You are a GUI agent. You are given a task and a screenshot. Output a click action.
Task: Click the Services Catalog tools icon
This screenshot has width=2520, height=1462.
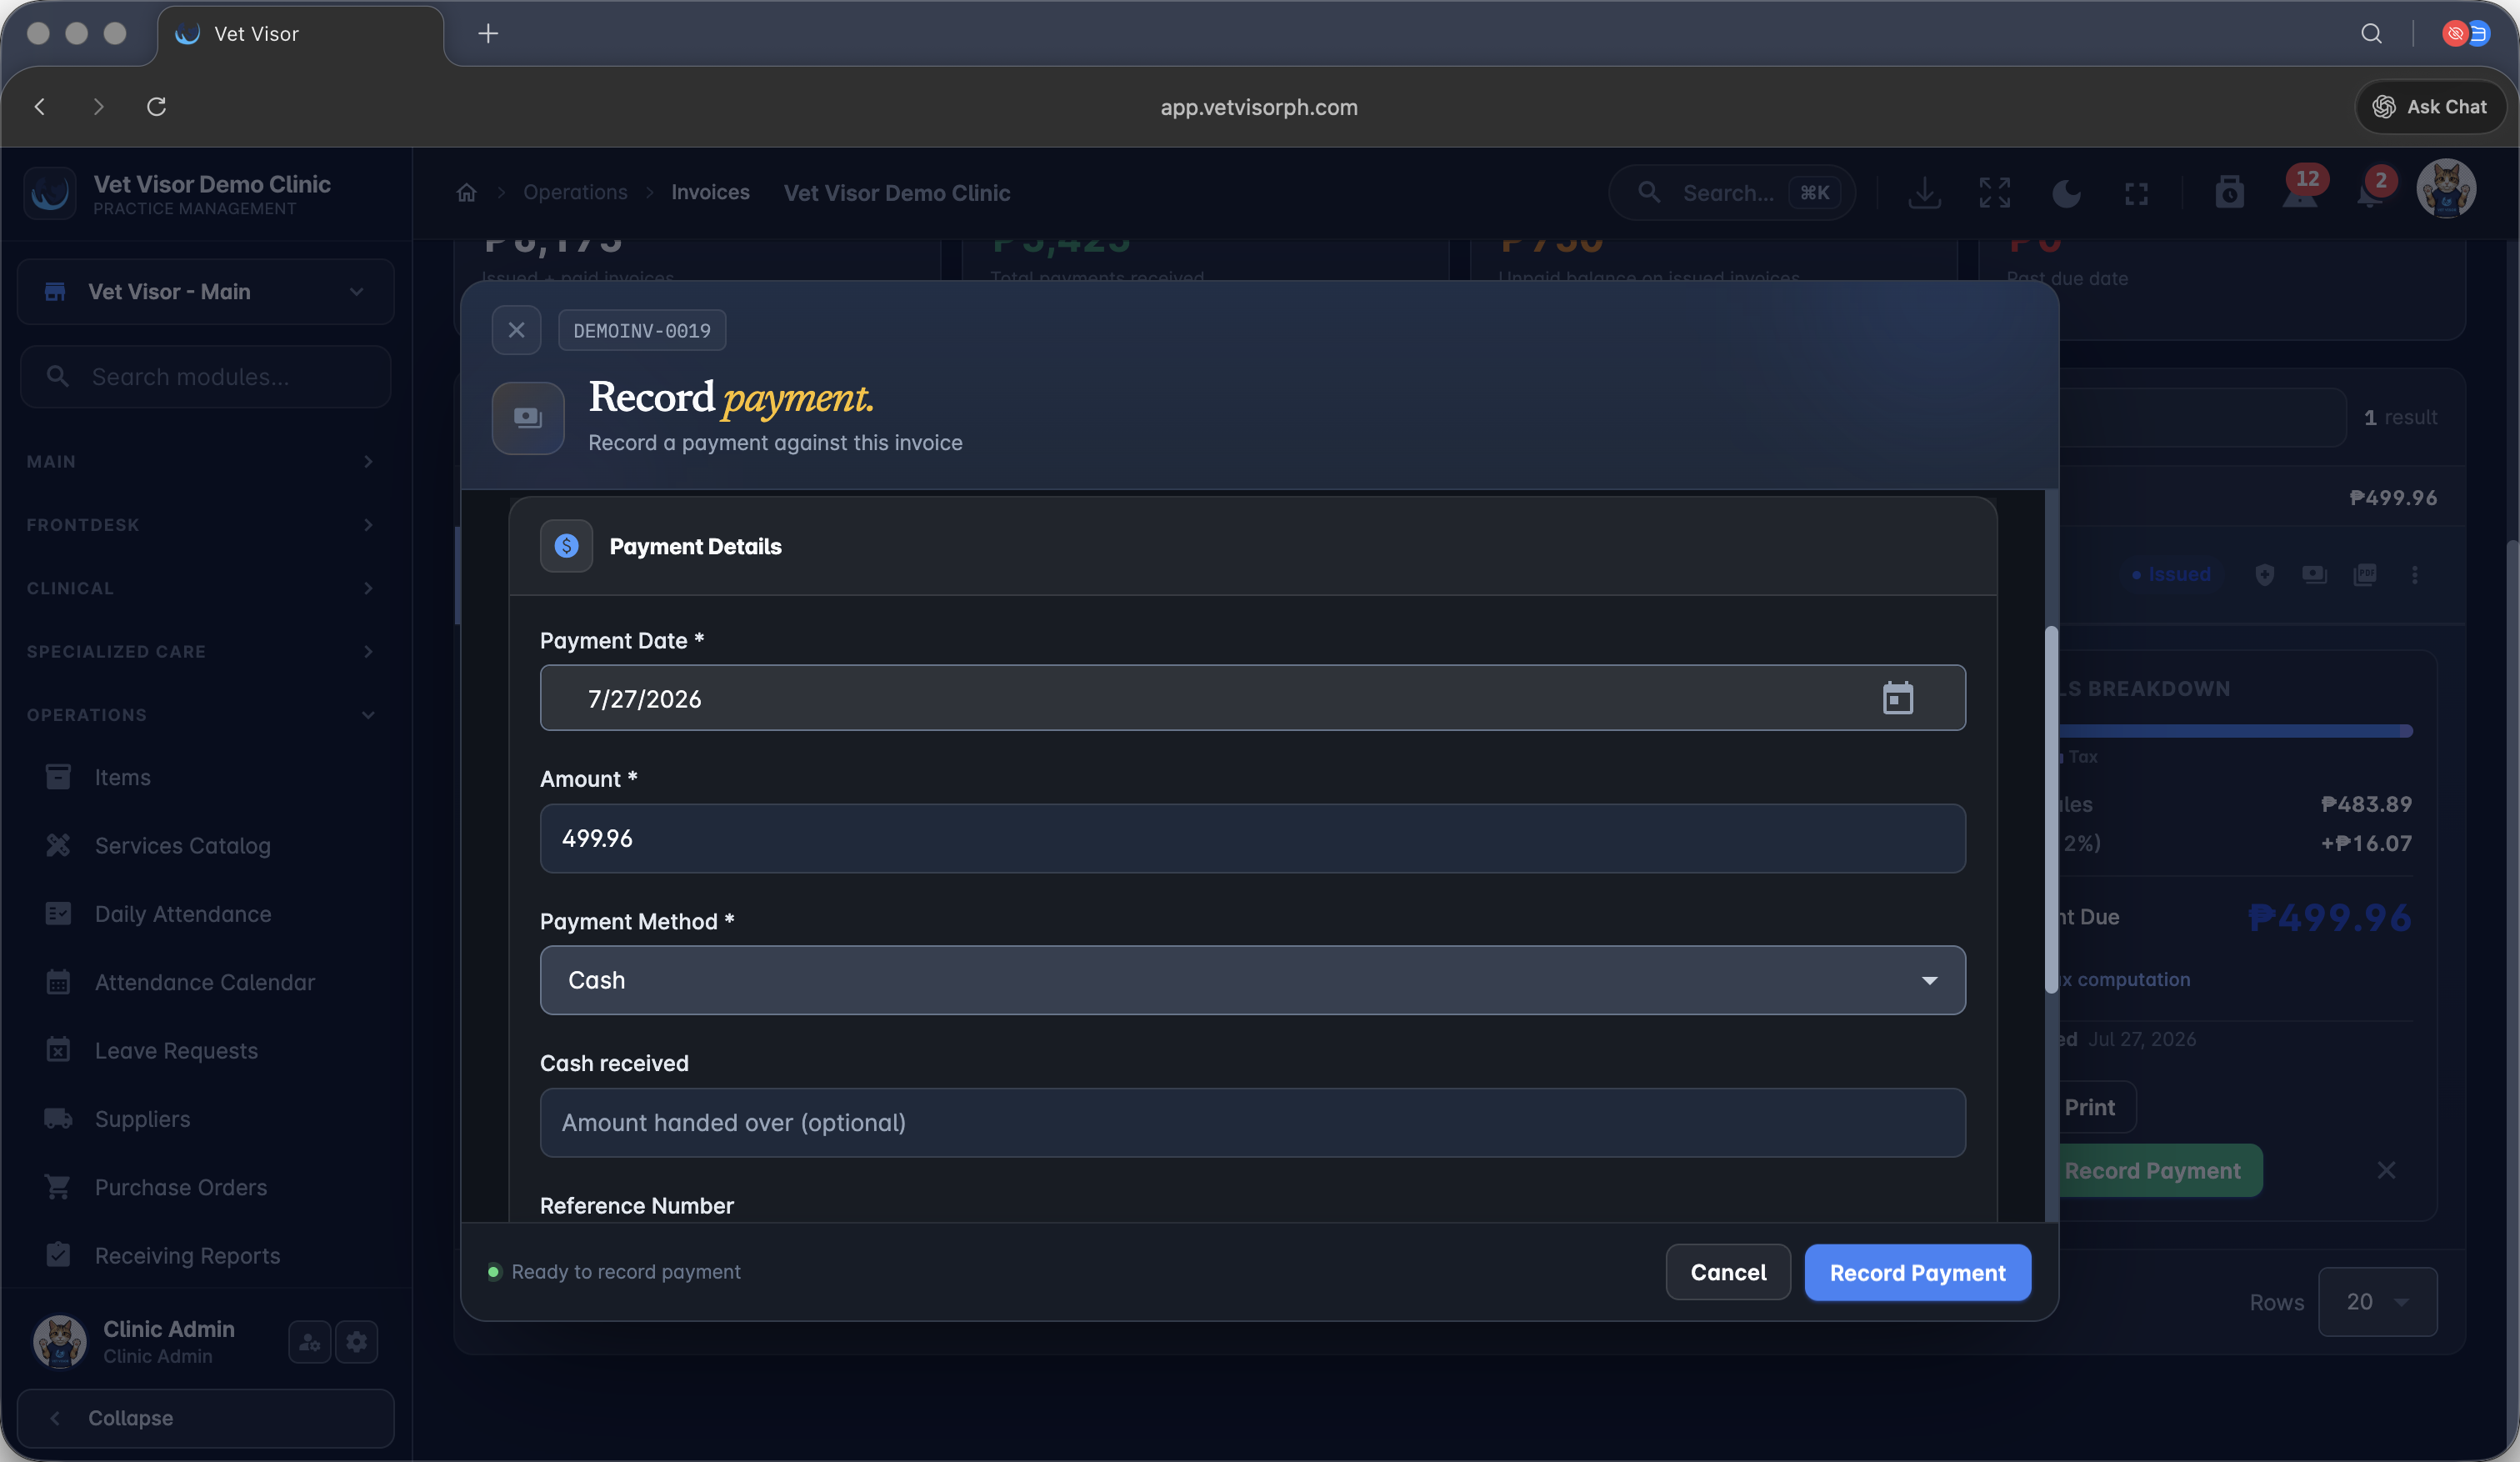point(58,845)
